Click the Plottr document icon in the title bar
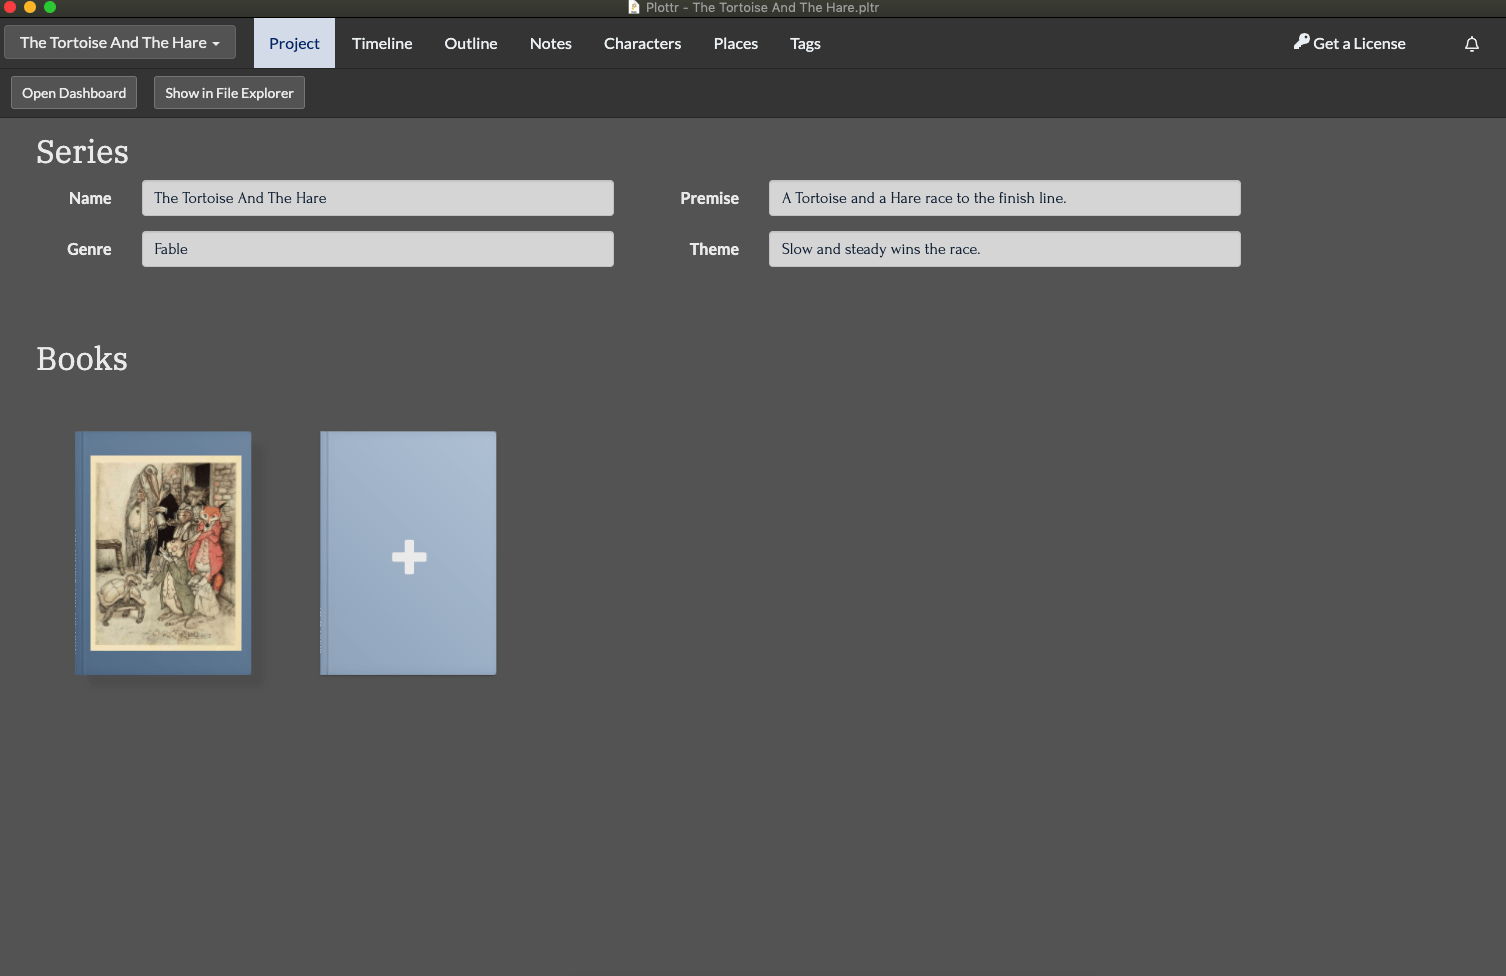This screenshot has height=976, width=1506. point(632,7)
